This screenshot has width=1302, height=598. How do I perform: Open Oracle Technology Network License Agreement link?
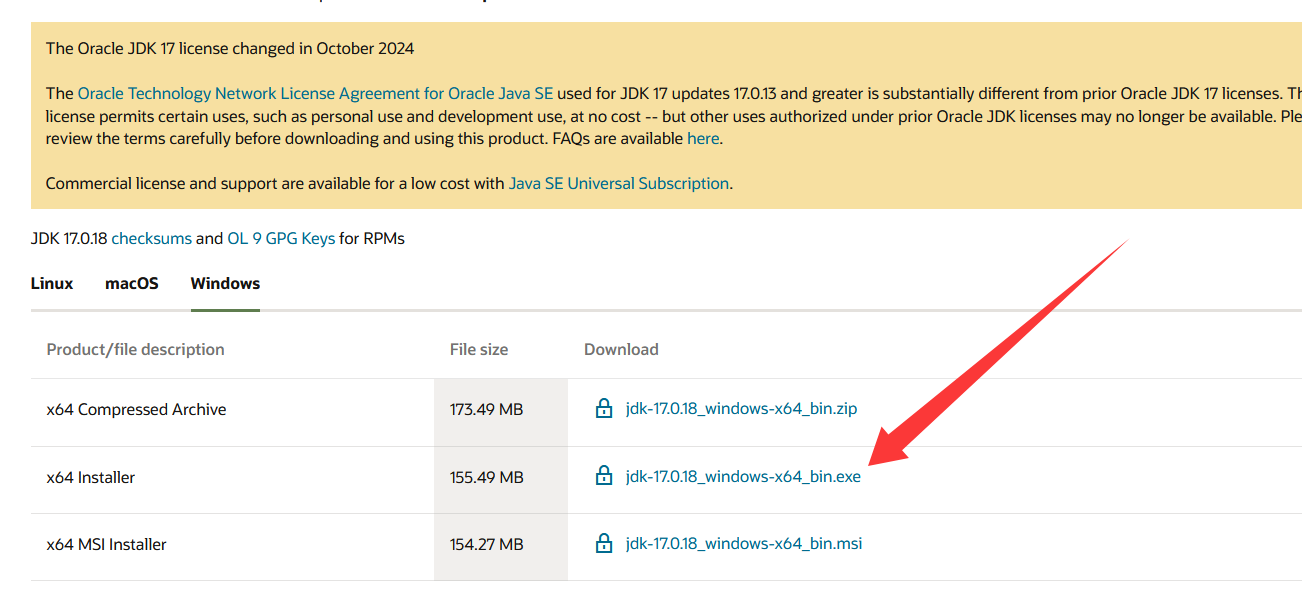click(315, 94)
